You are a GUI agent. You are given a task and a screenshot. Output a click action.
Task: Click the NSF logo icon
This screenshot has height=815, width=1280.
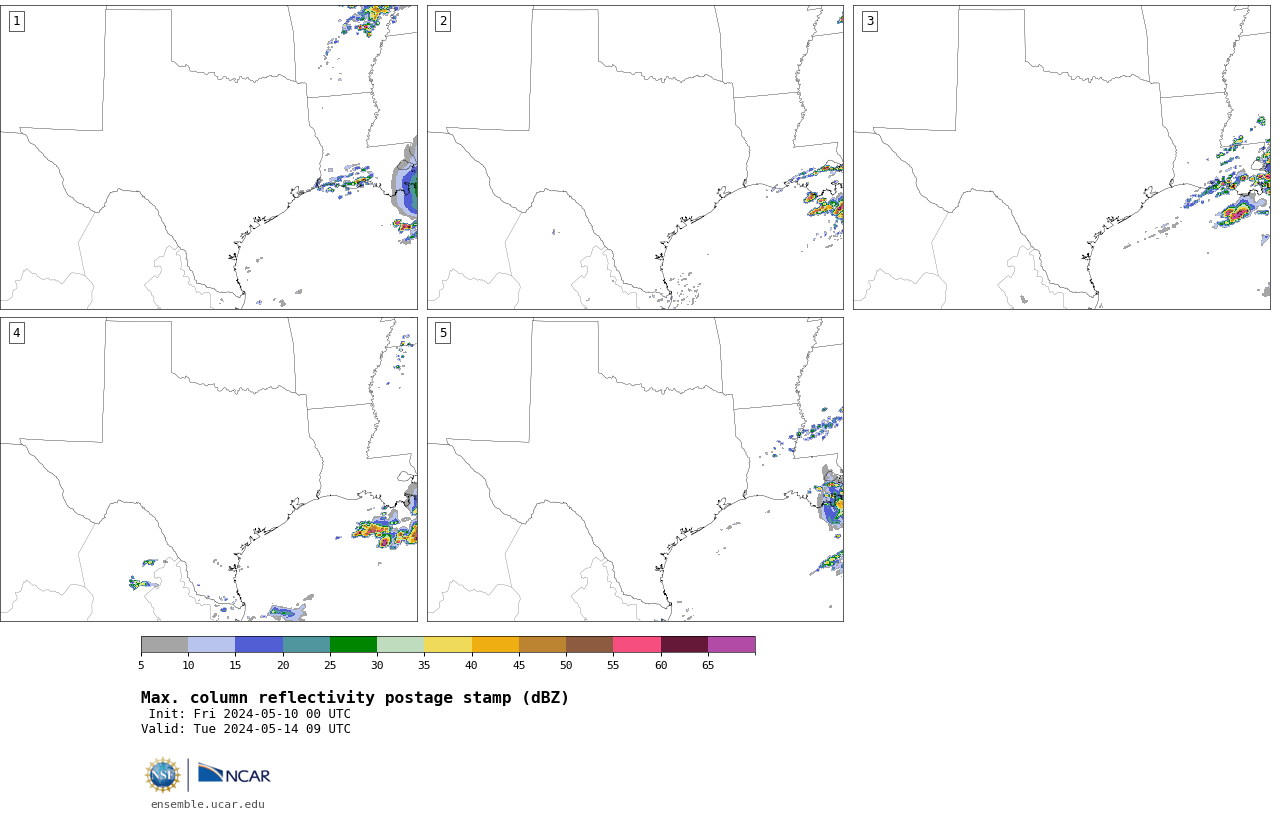click(163, 775)
